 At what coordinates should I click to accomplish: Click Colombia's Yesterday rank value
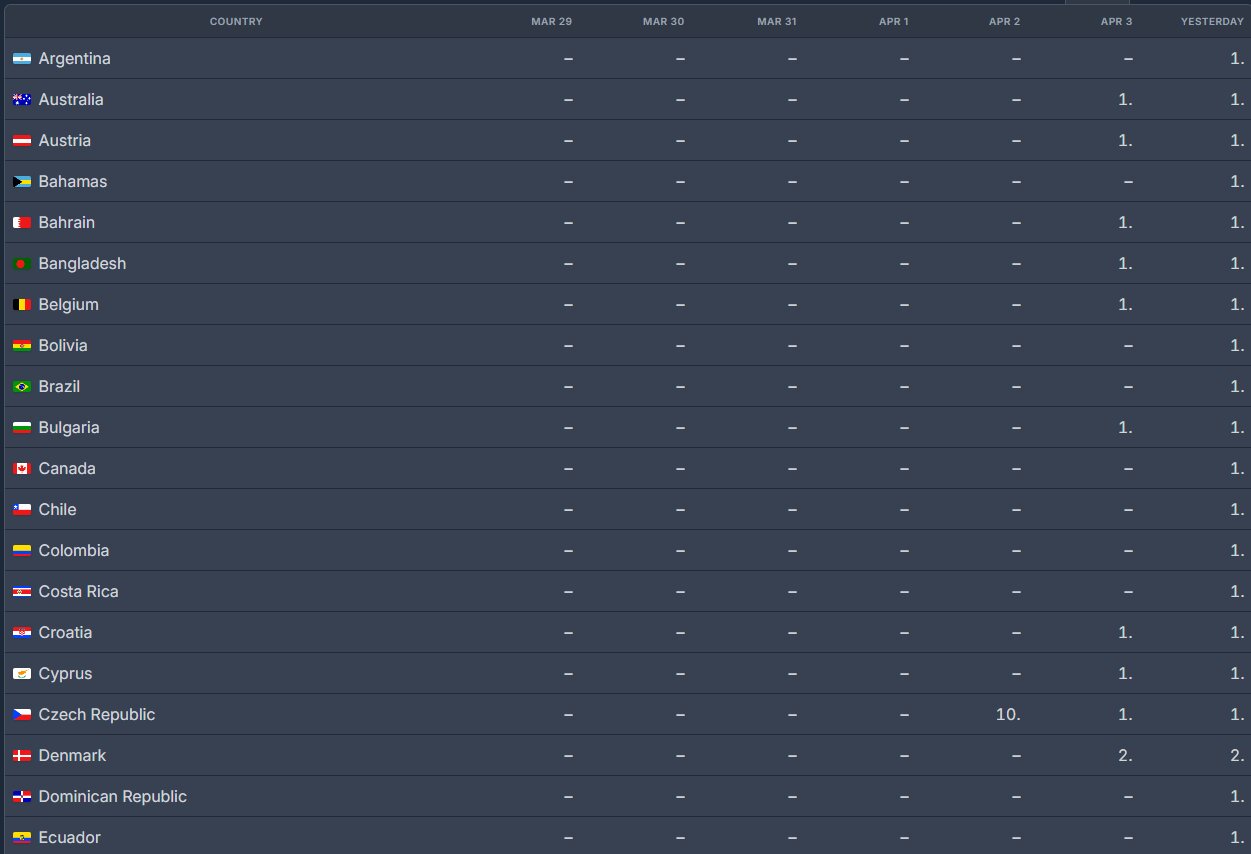tap(1237, 551)
